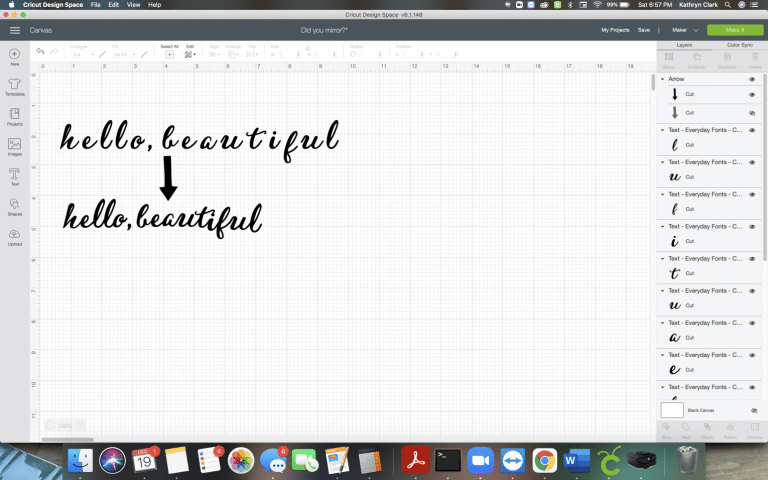This screenshot has width=768, height=480.
Task: Click the Blank Canvas color swatch
Action: (x=672, y=410)
